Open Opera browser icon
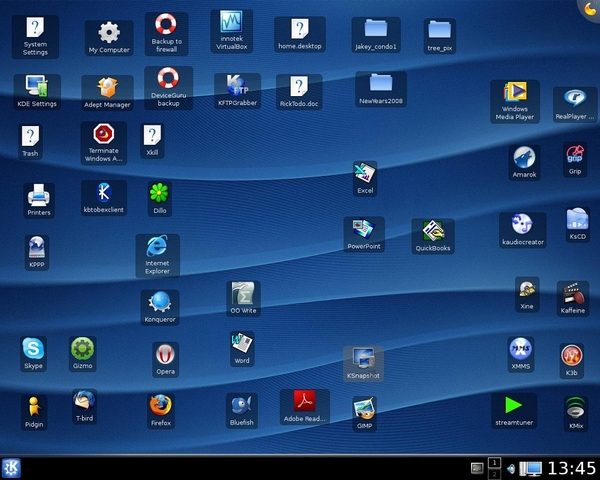 tap(165, 360)
